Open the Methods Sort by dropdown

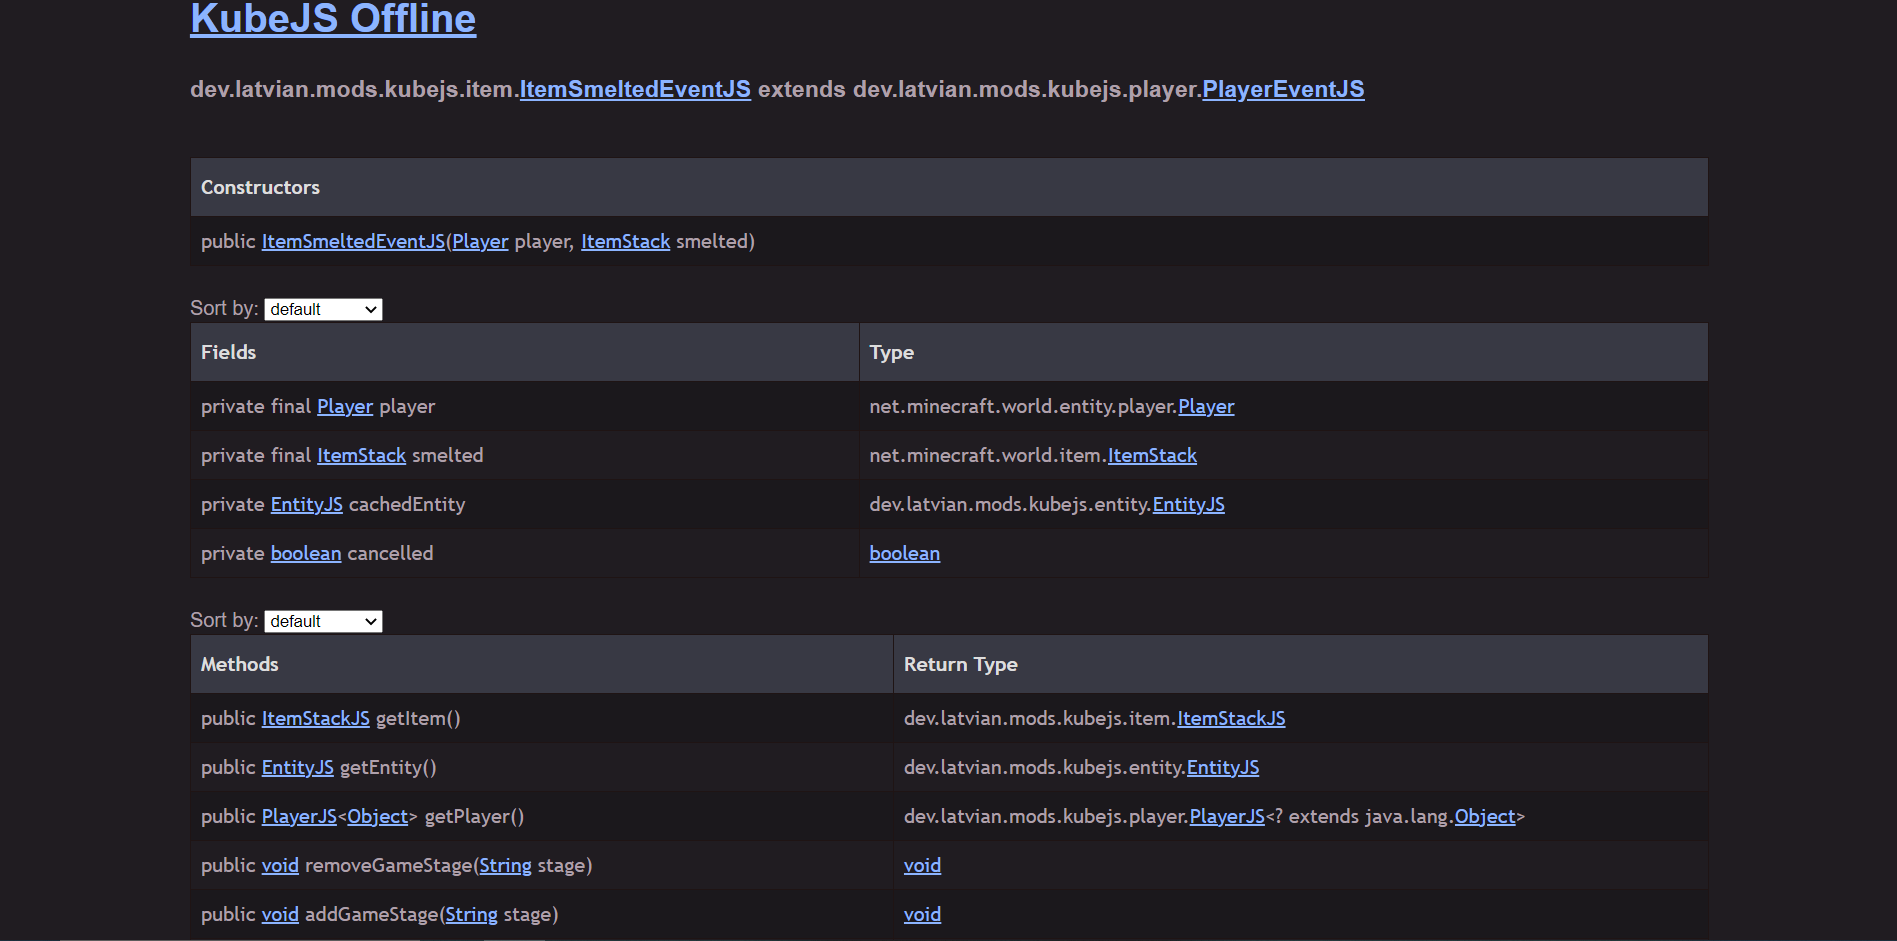point(323,622)
